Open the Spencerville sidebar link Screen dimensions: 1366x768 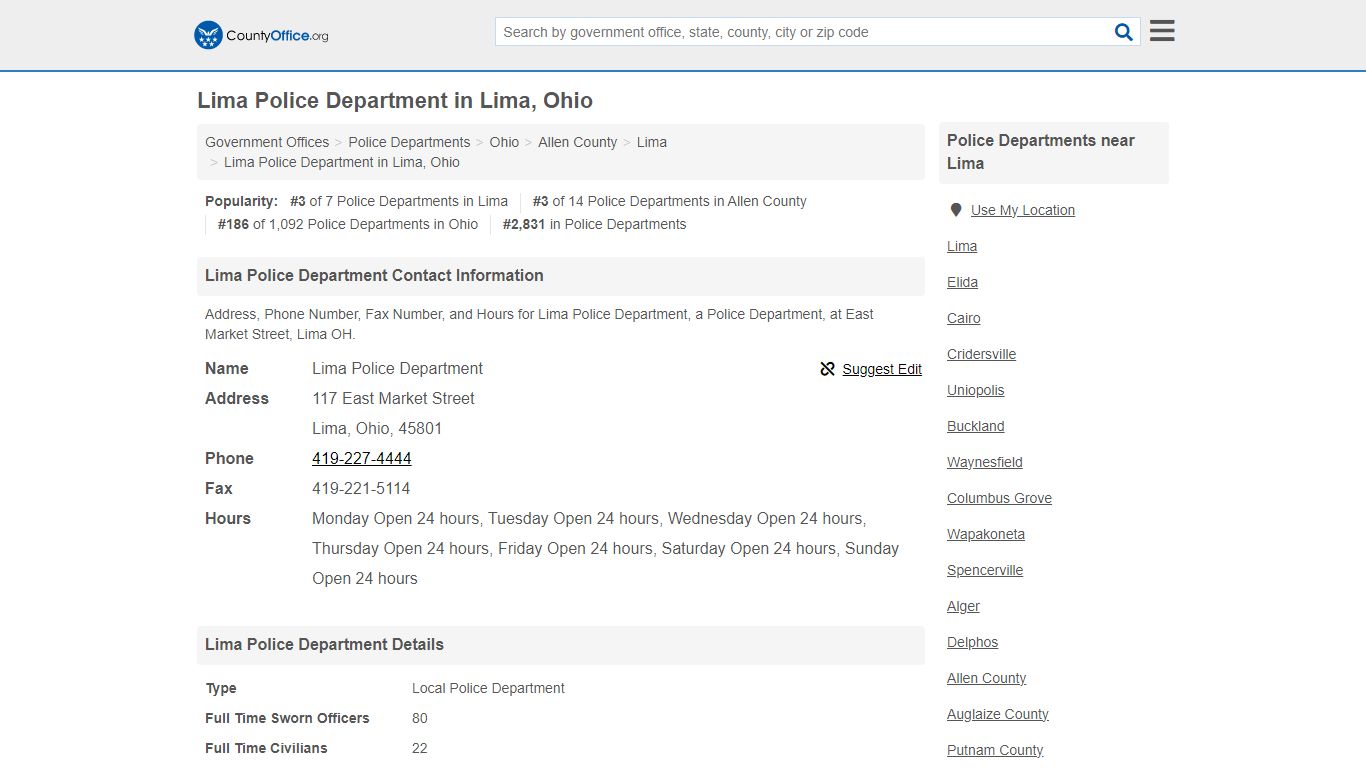tap(985, 570)
